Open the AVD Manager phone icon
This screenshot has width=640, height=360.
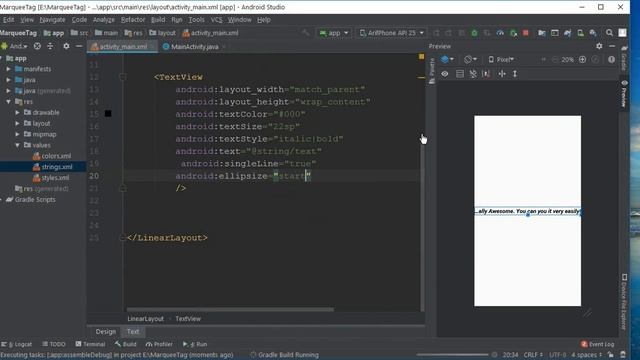[x=580, y=33]
